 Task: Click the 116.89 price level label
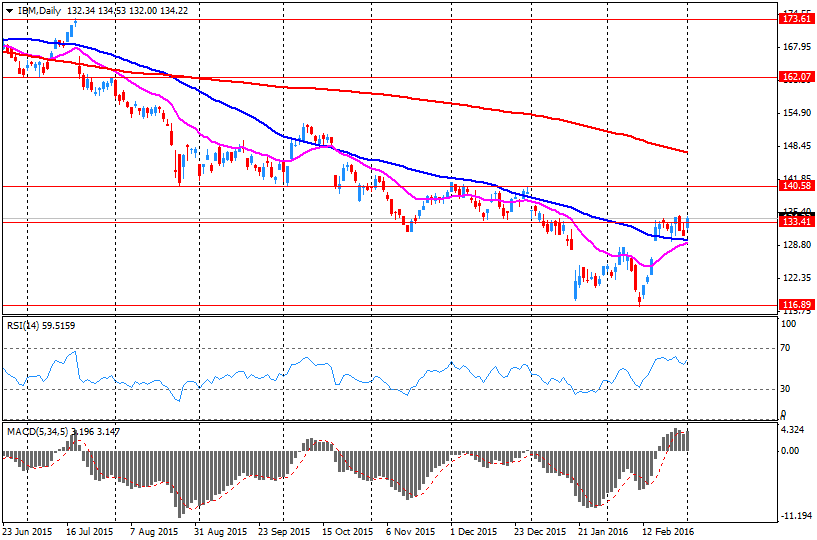pos(797,304)
